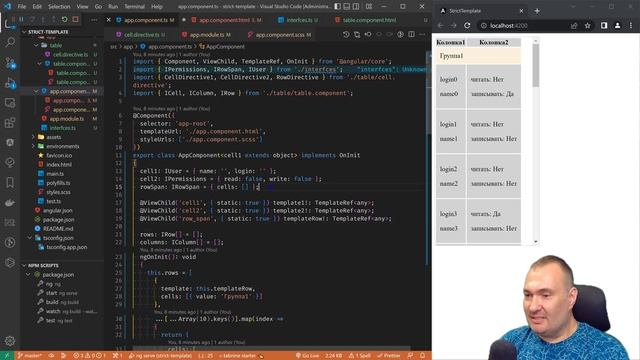Open the Manage gear in activity bar
640x360 pixels.
point(10,340)
